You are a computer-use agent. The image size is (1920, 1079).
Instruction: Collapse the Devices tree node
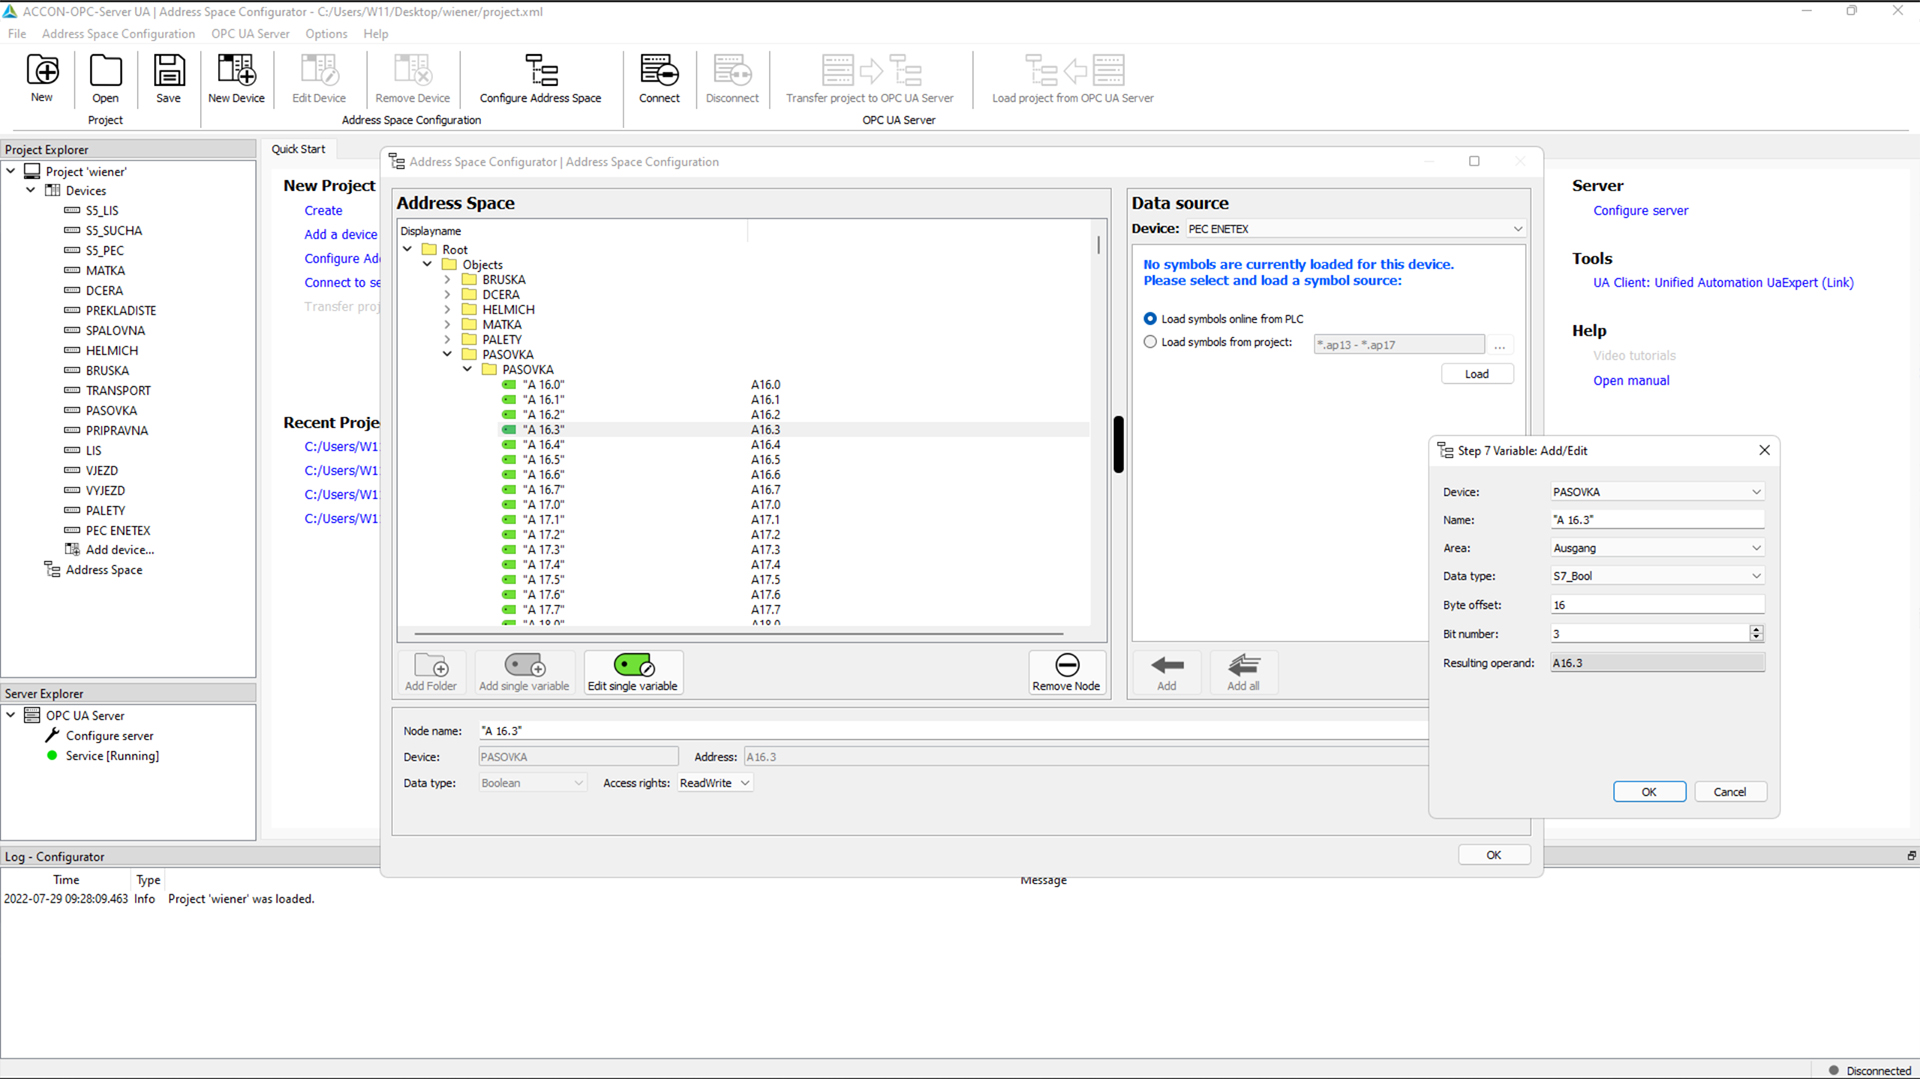pyautogui.click(x=31, y=190)
